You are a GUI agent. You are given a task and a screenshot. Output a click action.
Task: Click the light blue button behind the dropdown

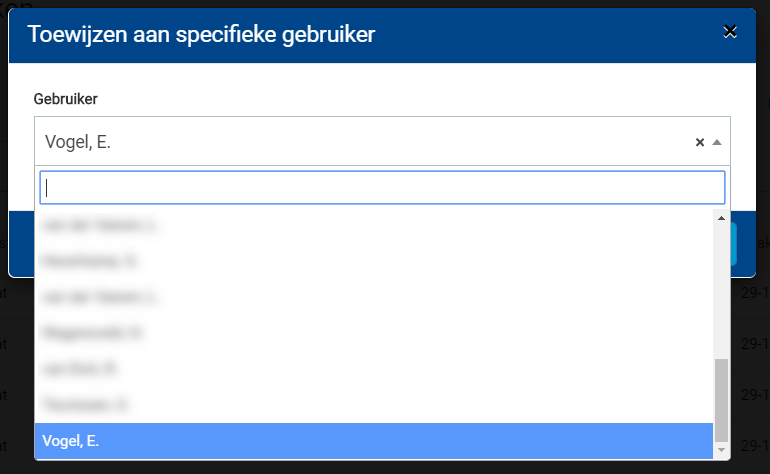click(x=735, y=245)
